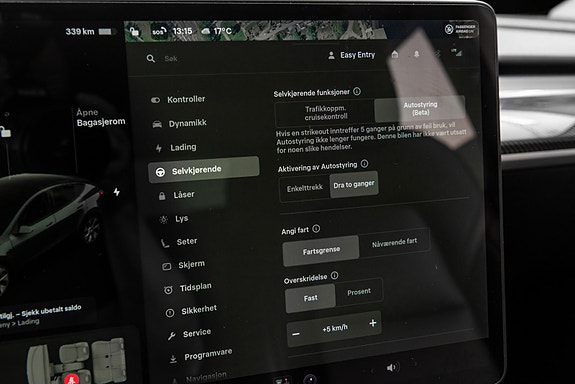Image resolution: width=575 pixels, height=384 pixels.
Task: Show info for Selvkjørende funksjoner
Action: tap(357, 91)
